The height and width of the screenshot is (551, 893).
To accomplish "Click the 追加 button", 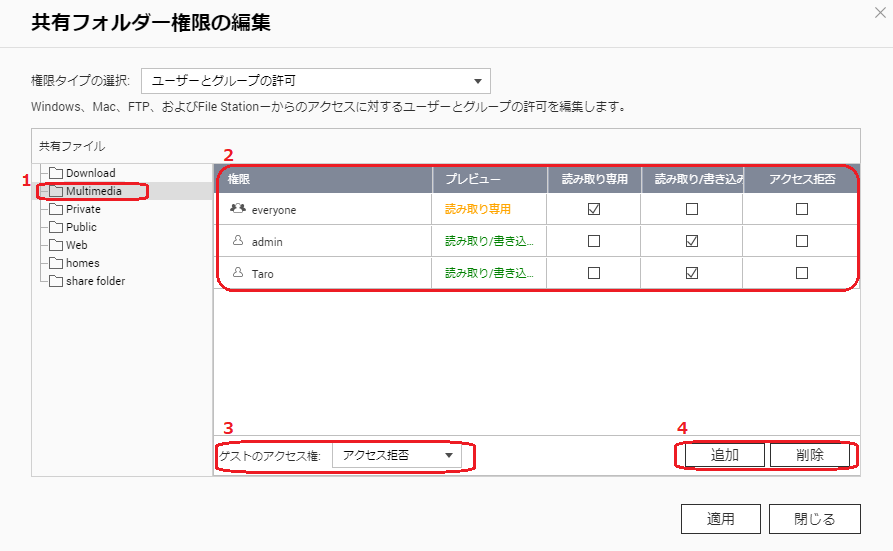I will (x=724, y=455).
